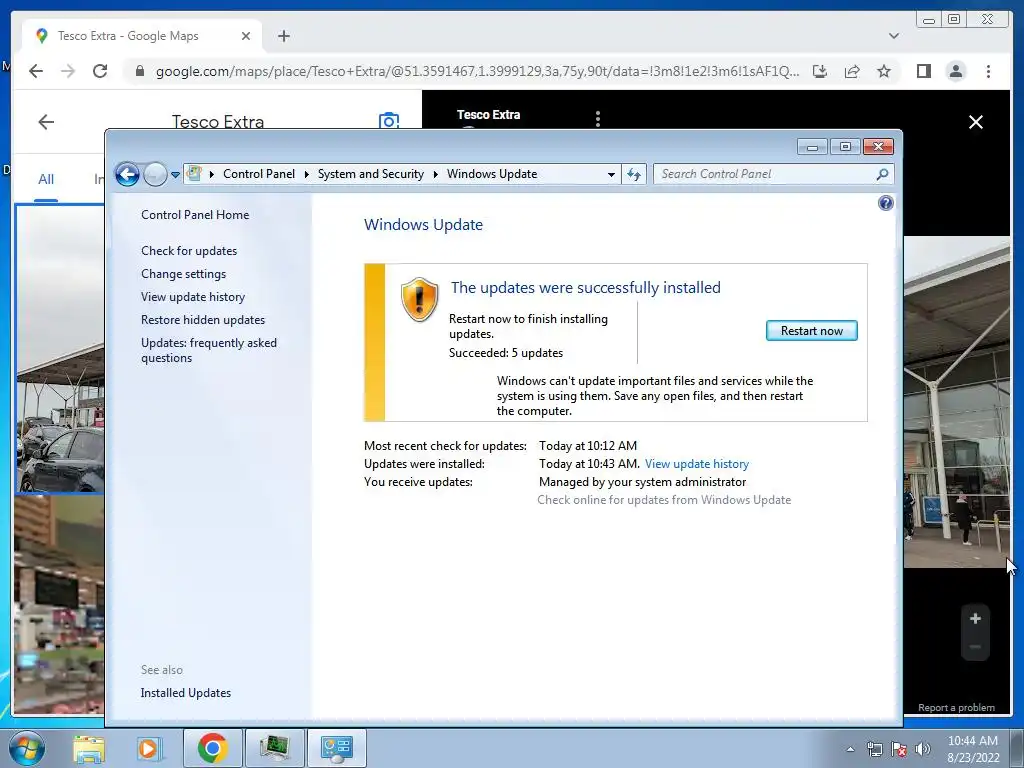The height and width of the screenshot is (768, 1024).
Task: Click Google Maps back arrow beside Tesco Extra
Action: tap(46, 122)
